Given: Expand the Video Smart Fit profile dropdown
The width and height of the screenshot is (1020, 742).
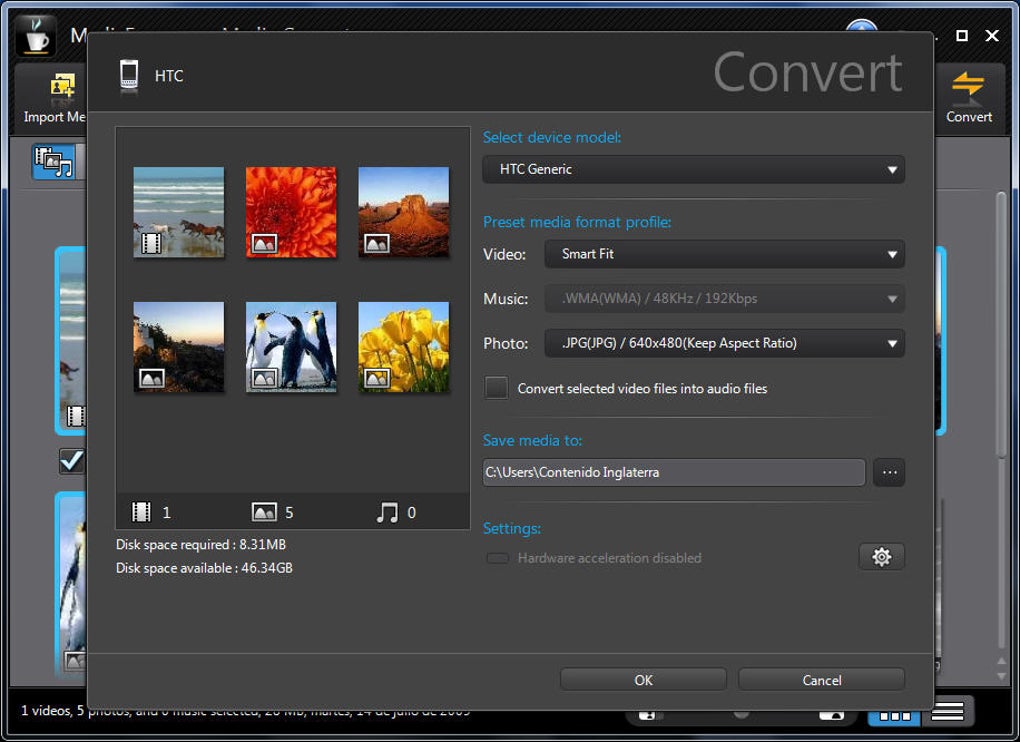Looking at the screenshot, I should coord(724,254).
